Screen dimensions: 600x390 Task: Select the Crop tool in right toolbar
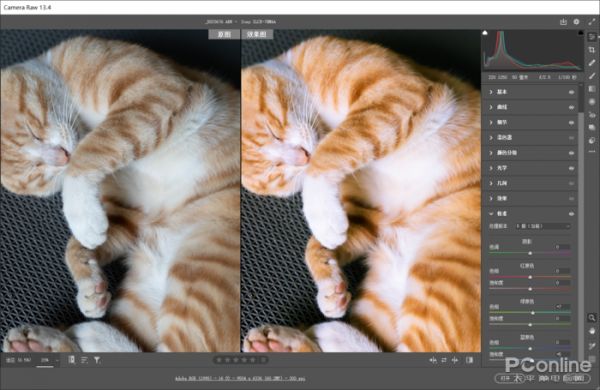point(592,50)
